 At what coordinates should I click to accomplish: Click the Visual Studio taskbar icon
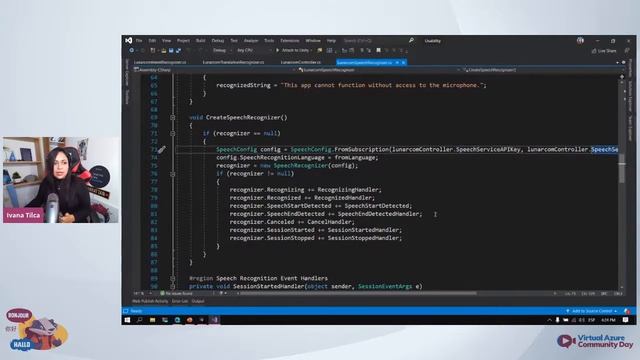pos(215,320)
